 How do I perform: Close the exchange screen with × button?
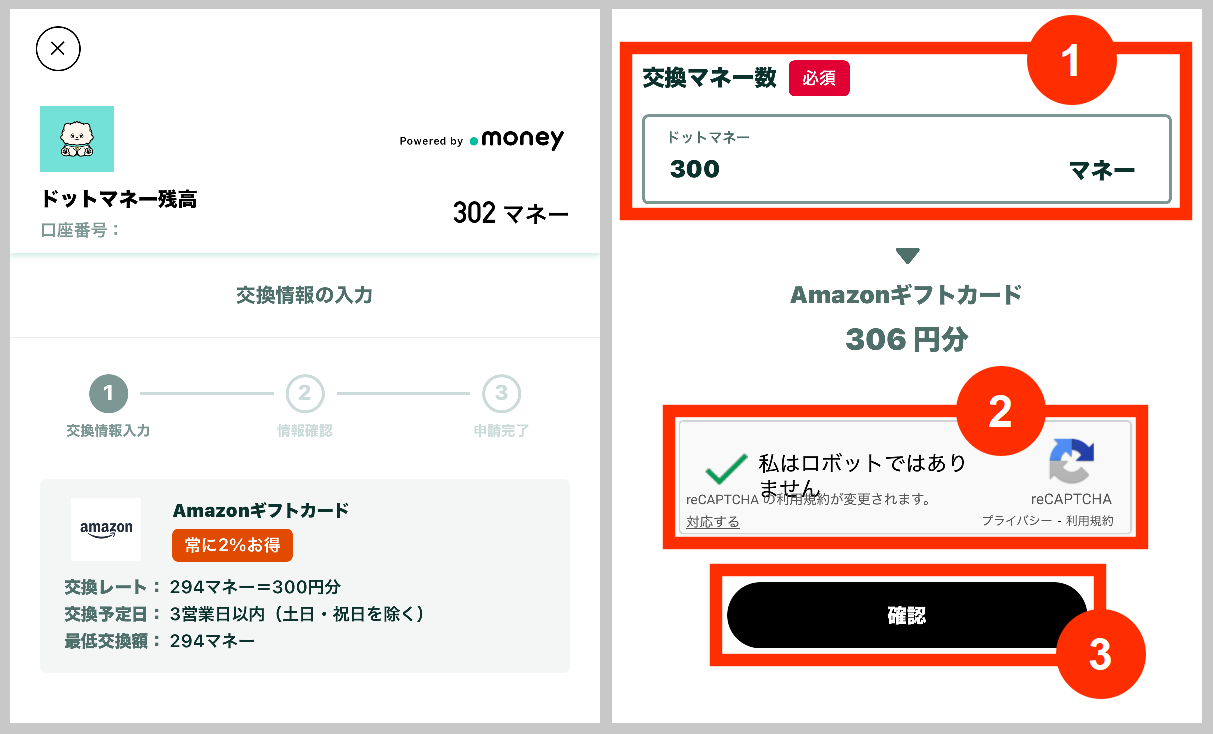[x=58, y=49]
